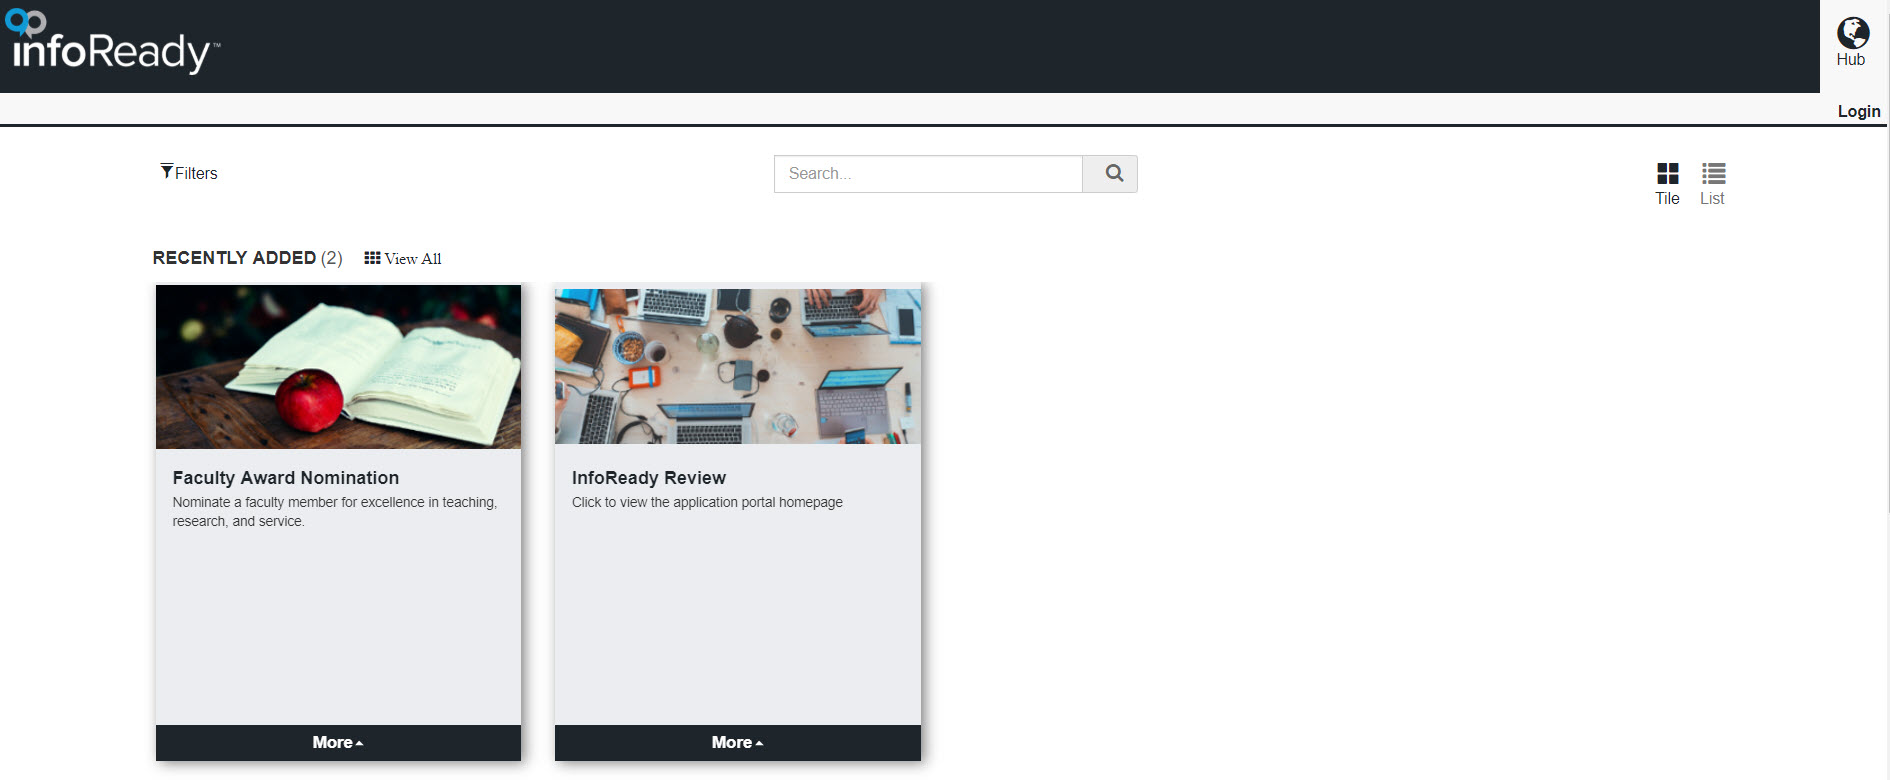The image size is (1890, 780).
Task: Expand More on InfoReady Review card
Action: [x=738, y=743]
